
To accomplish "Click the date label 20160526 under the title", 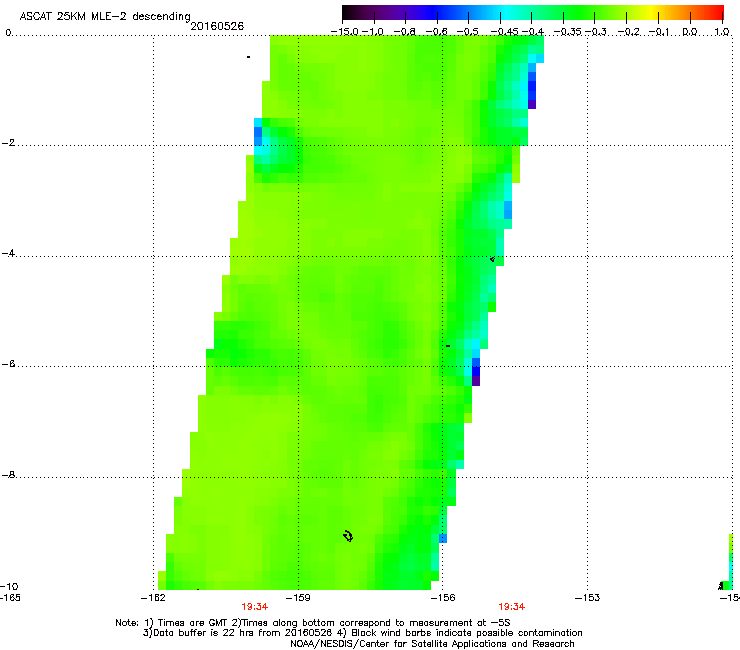I will coord(217,26).
